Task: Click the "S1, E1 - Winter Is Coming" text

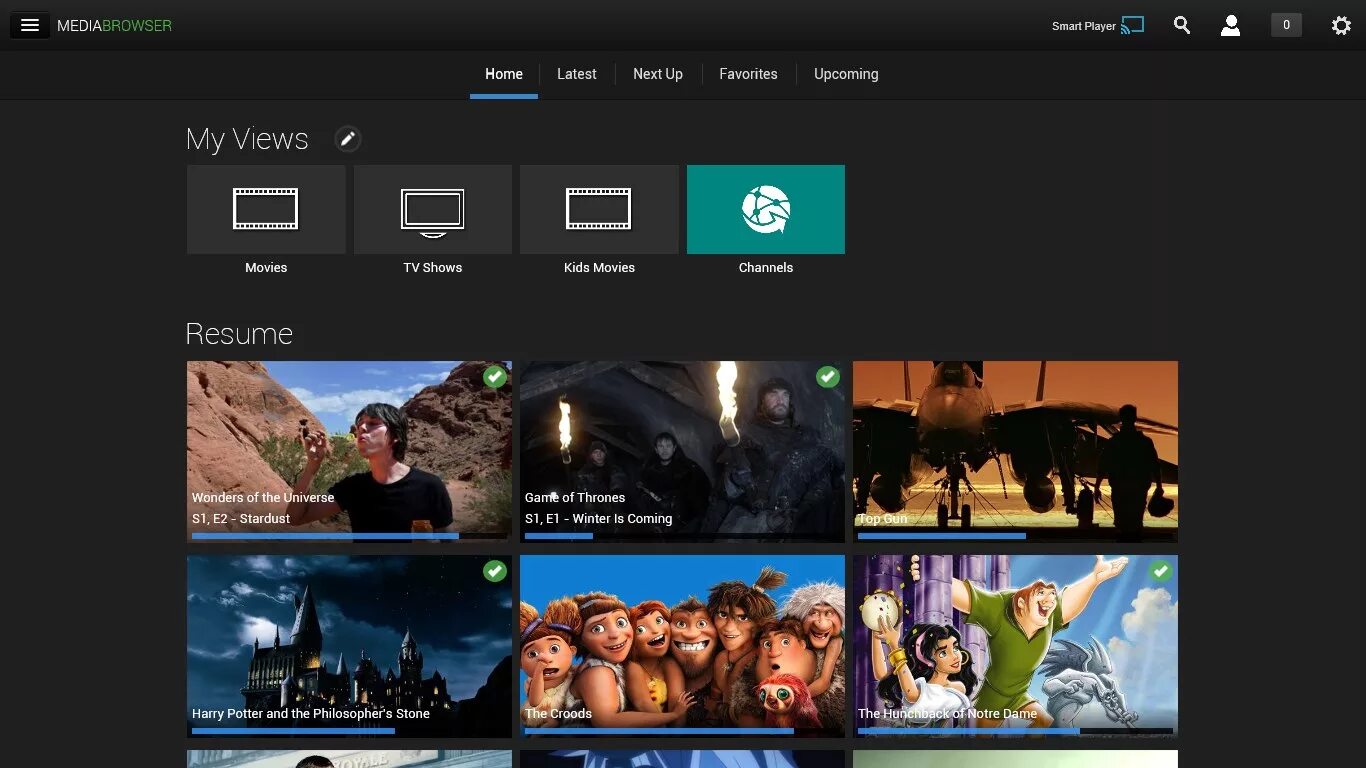Action: point(598,519)
